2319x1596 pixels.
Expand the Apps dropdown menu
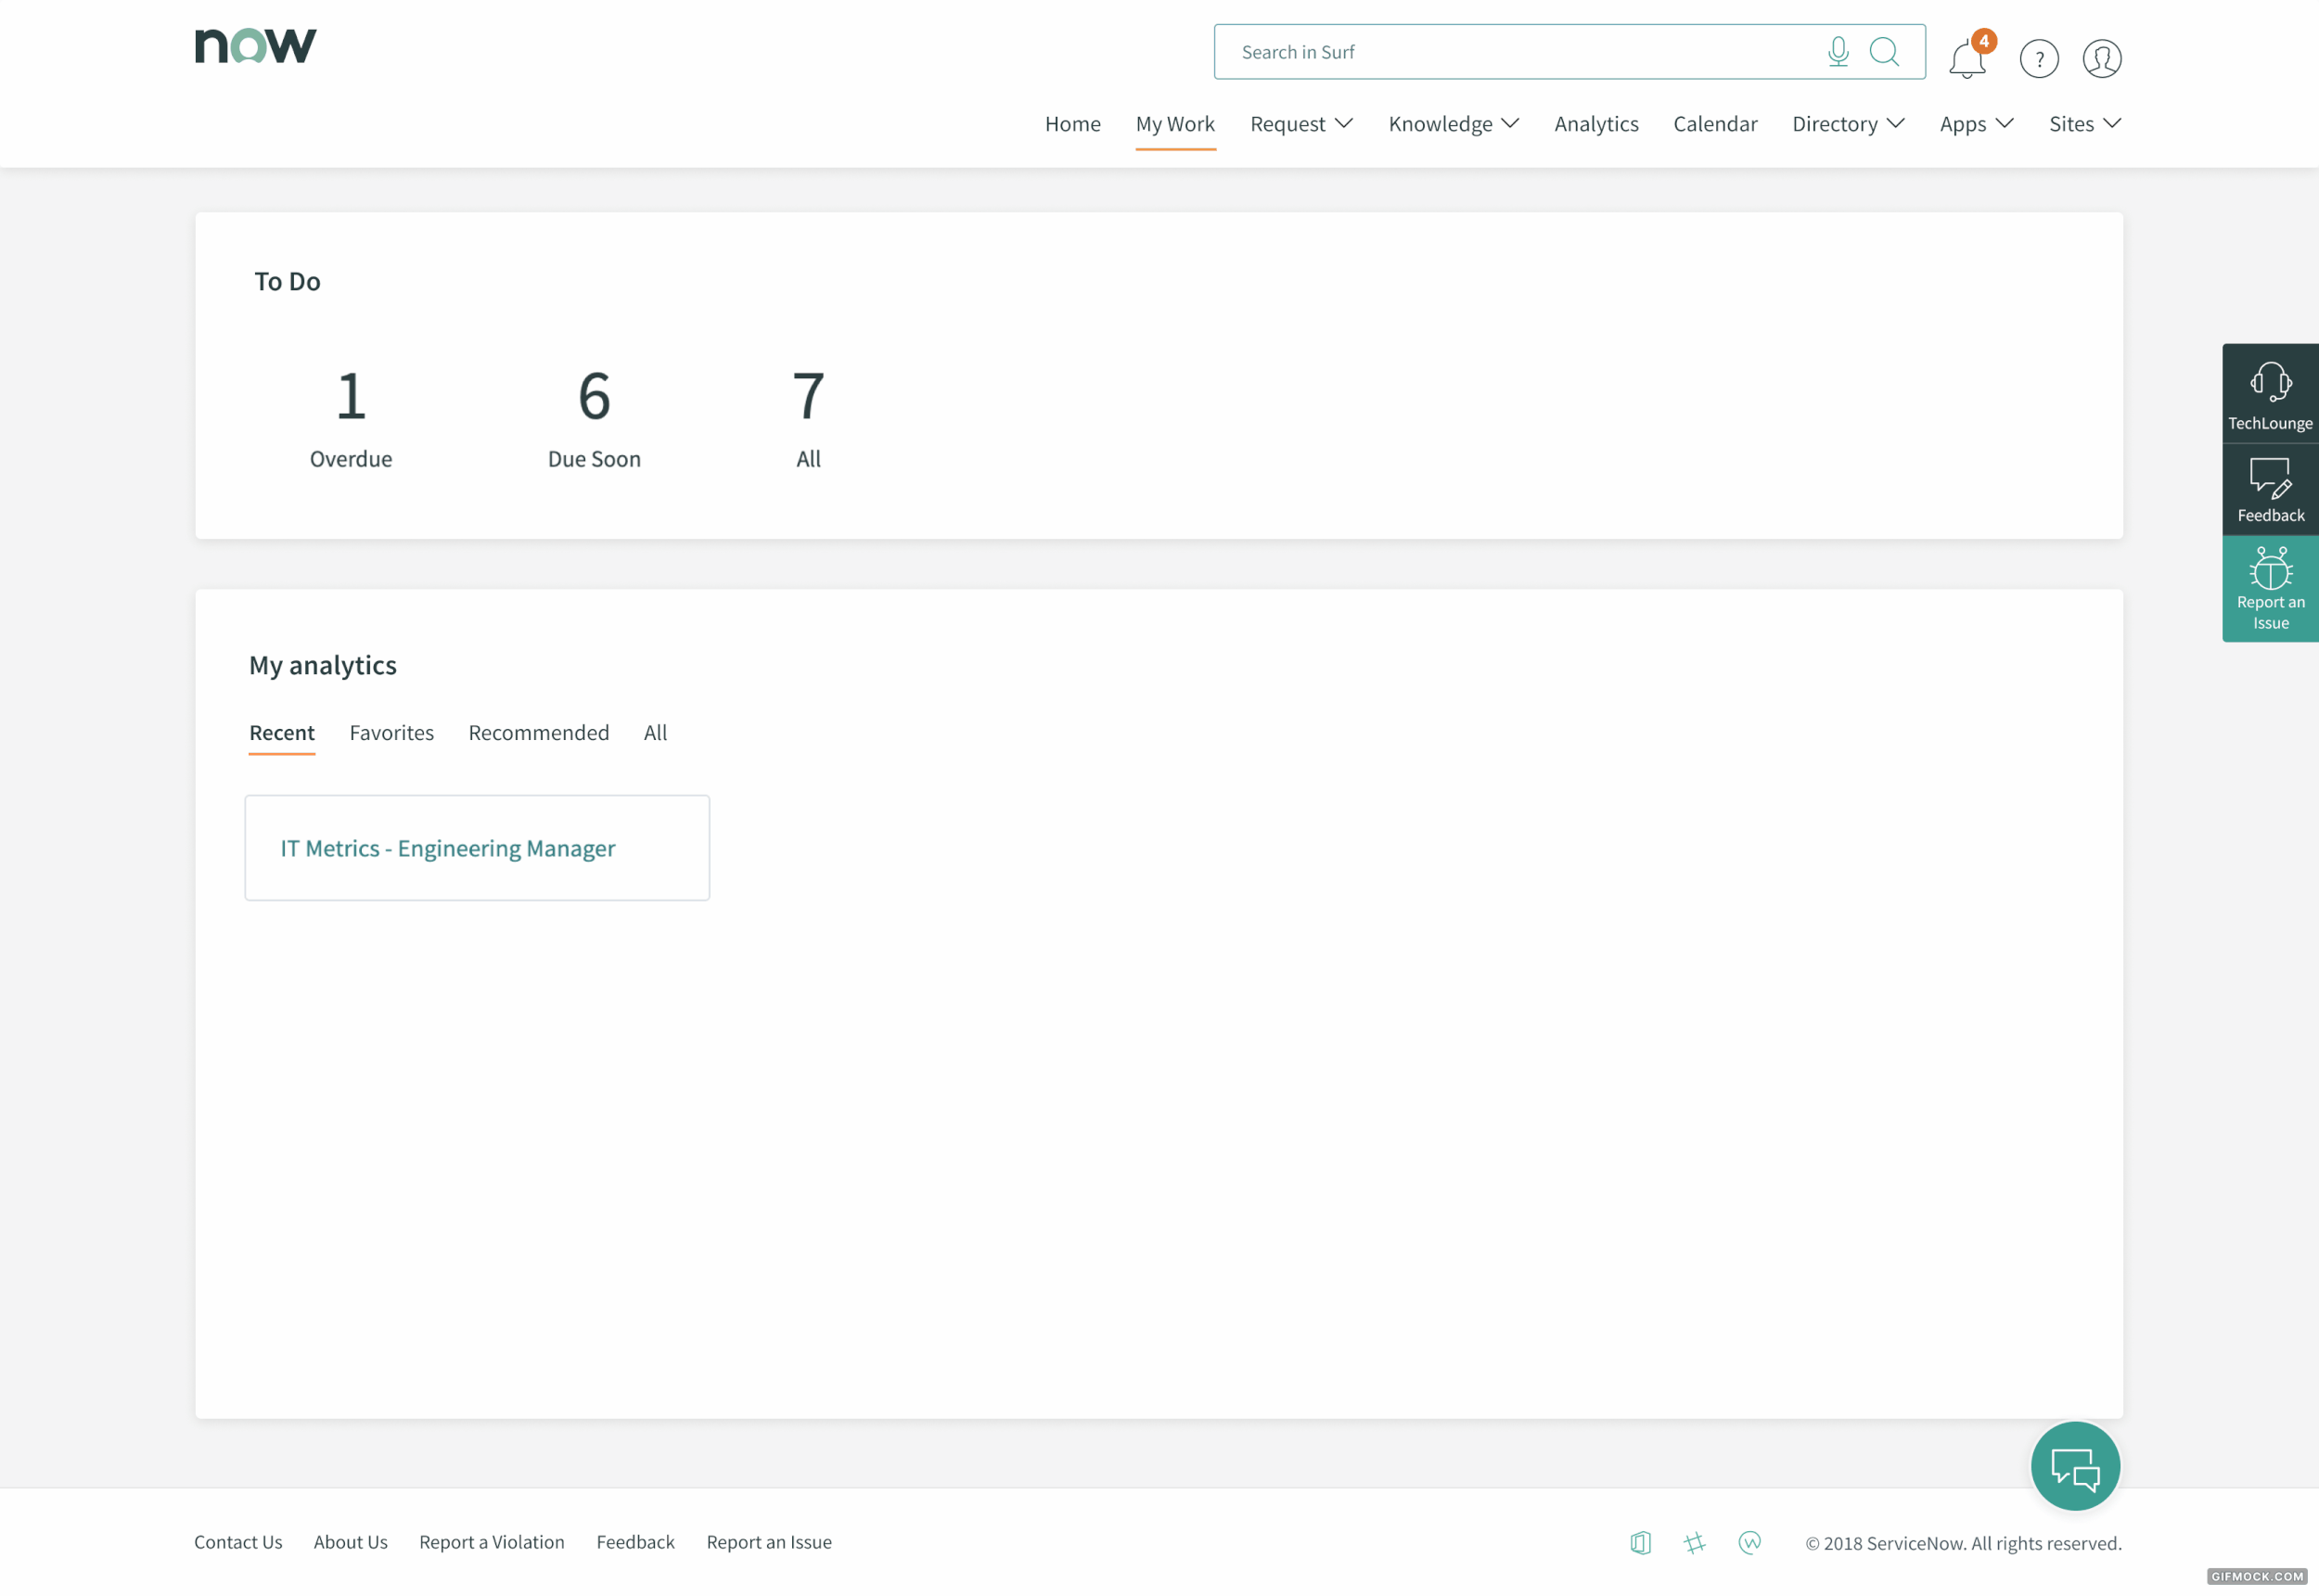1975,124
